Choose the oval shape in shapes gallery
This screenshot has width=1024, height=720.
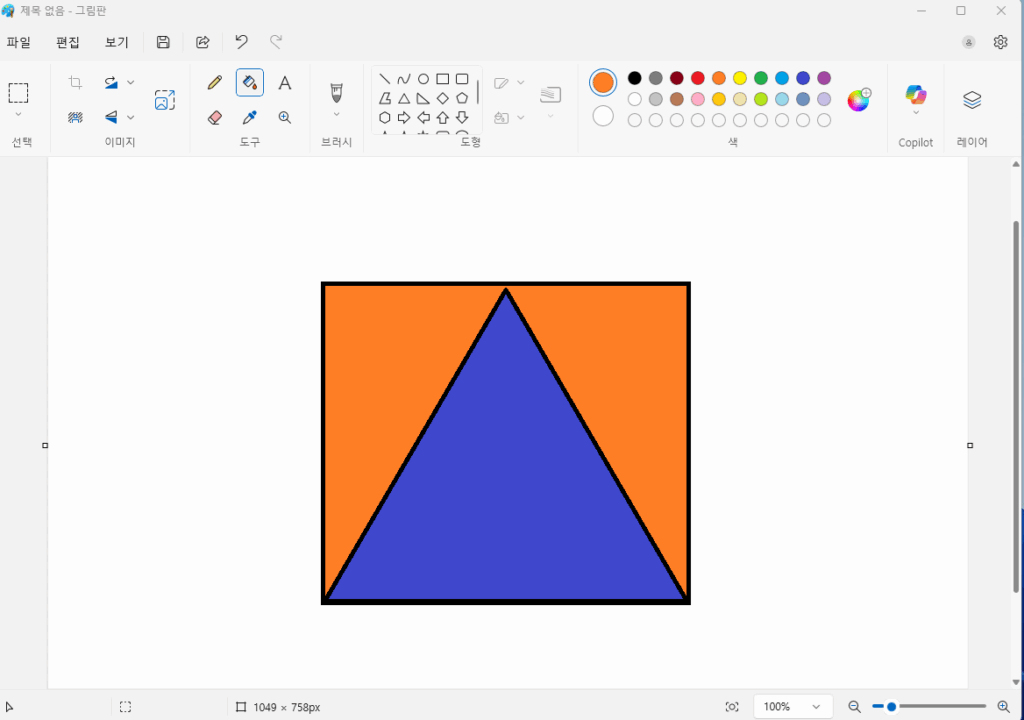pos(423,79)
